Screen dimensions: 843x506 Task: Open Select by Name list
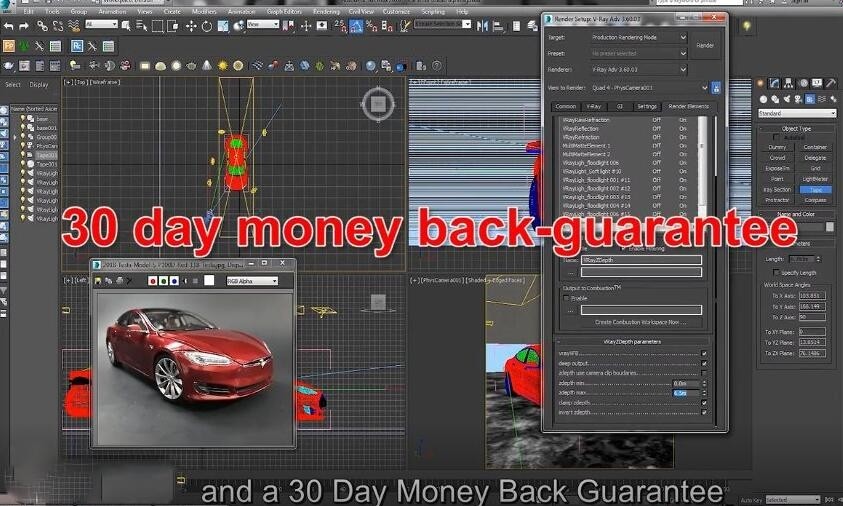point(141,25)
